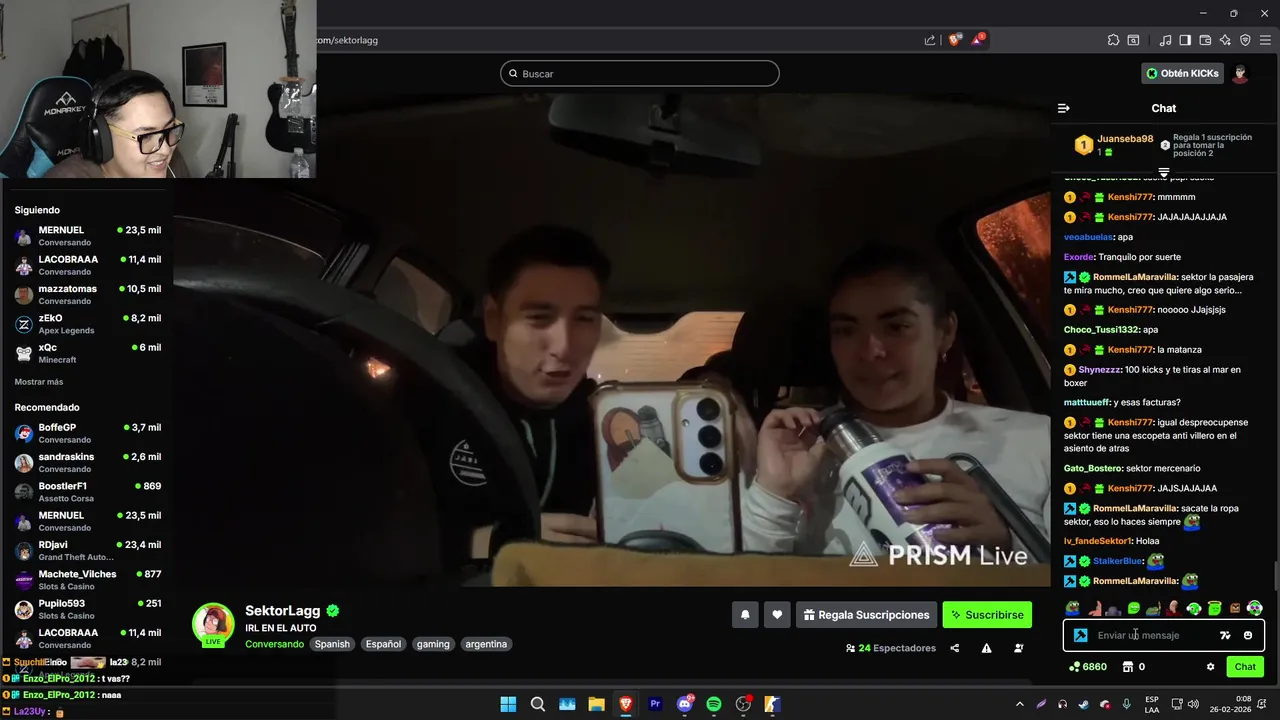Screen dimensions: 1280x720
Task: Click the 6860 channel points balance
Action: pos(1088,667)
